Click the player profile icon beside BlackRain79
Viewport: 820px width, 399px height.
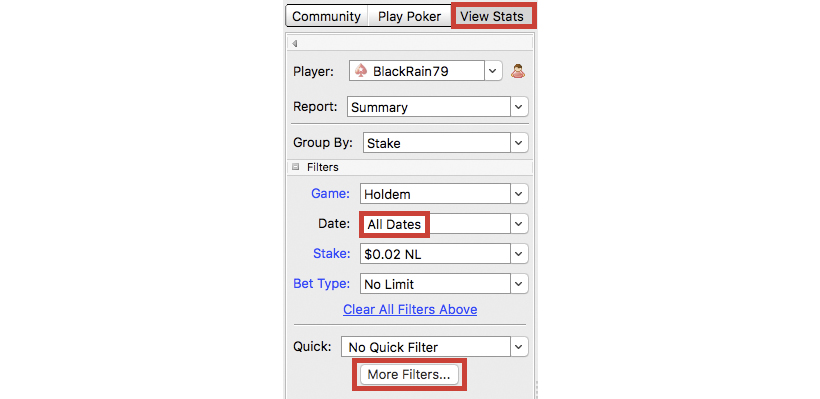(x=518, y=71)
